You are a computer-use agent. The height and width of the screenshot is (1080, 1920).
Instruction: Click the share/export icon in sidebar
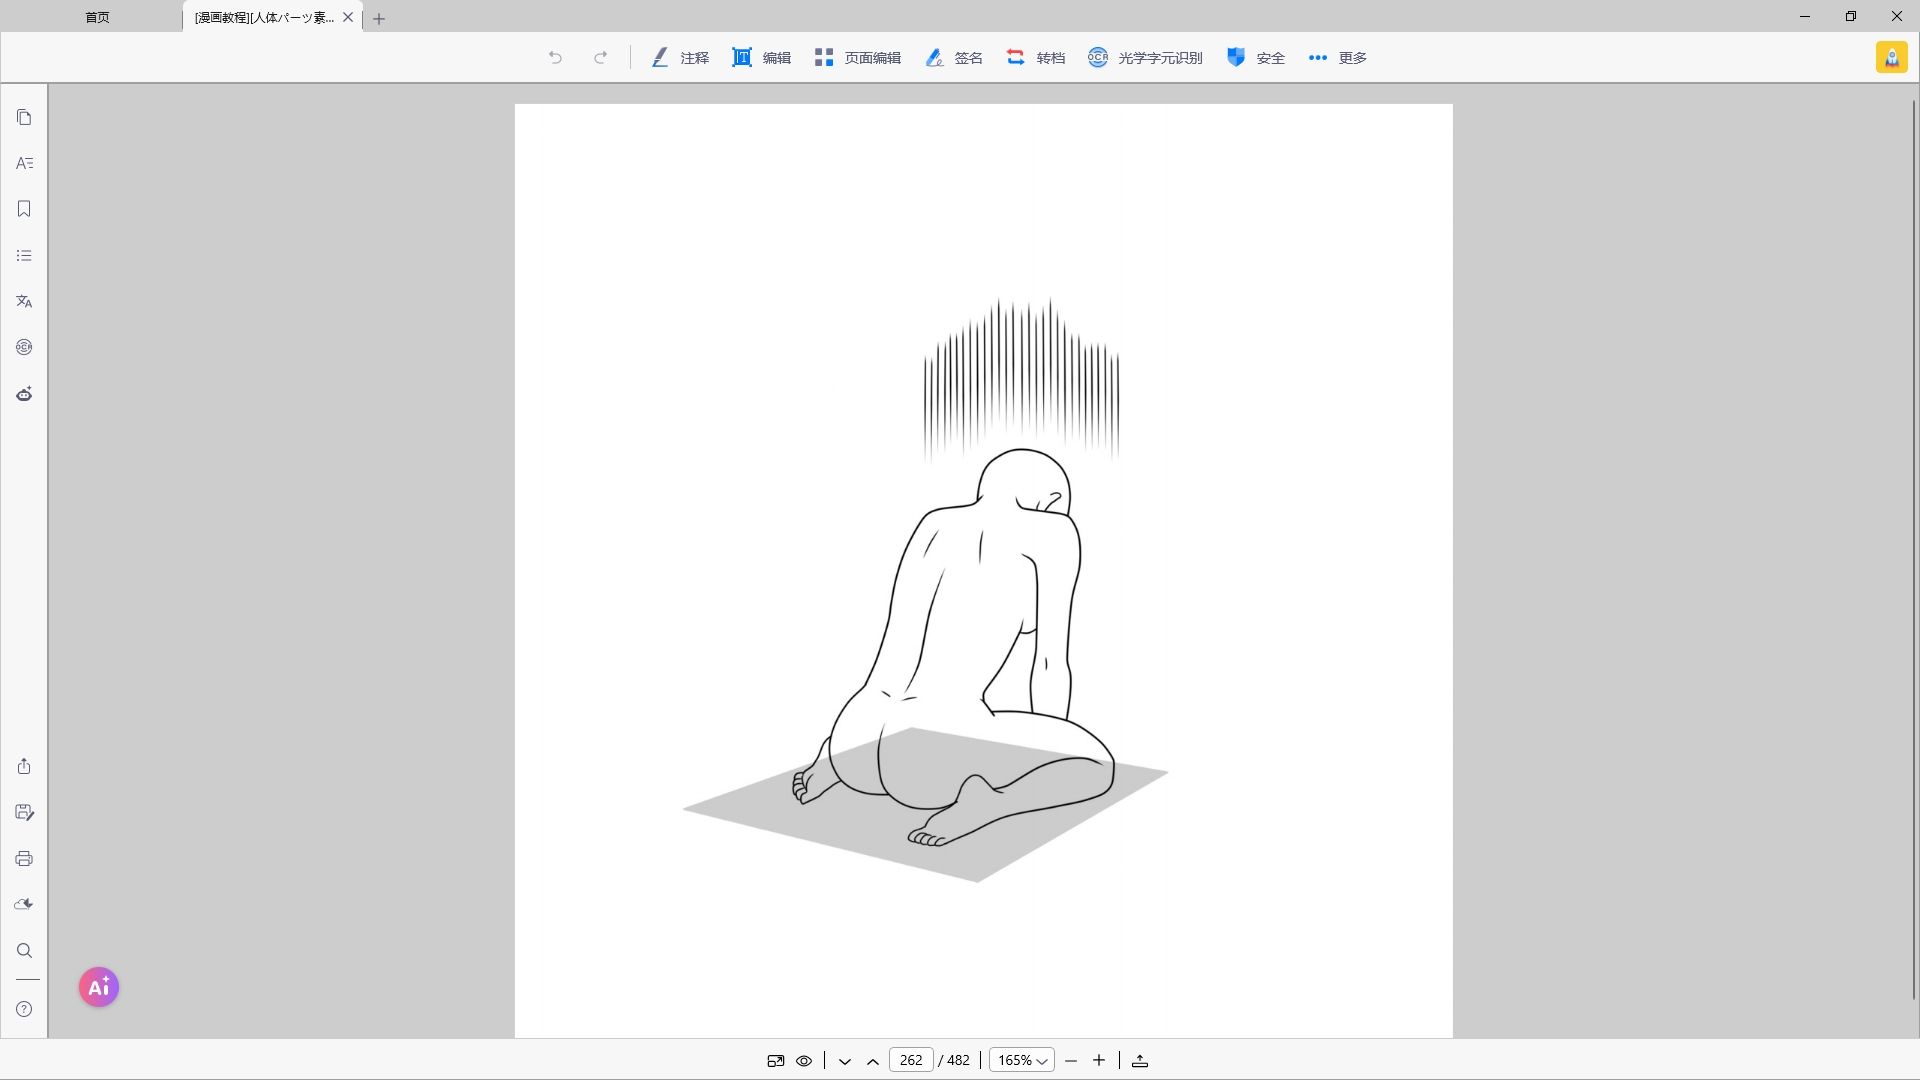point(24,766)
